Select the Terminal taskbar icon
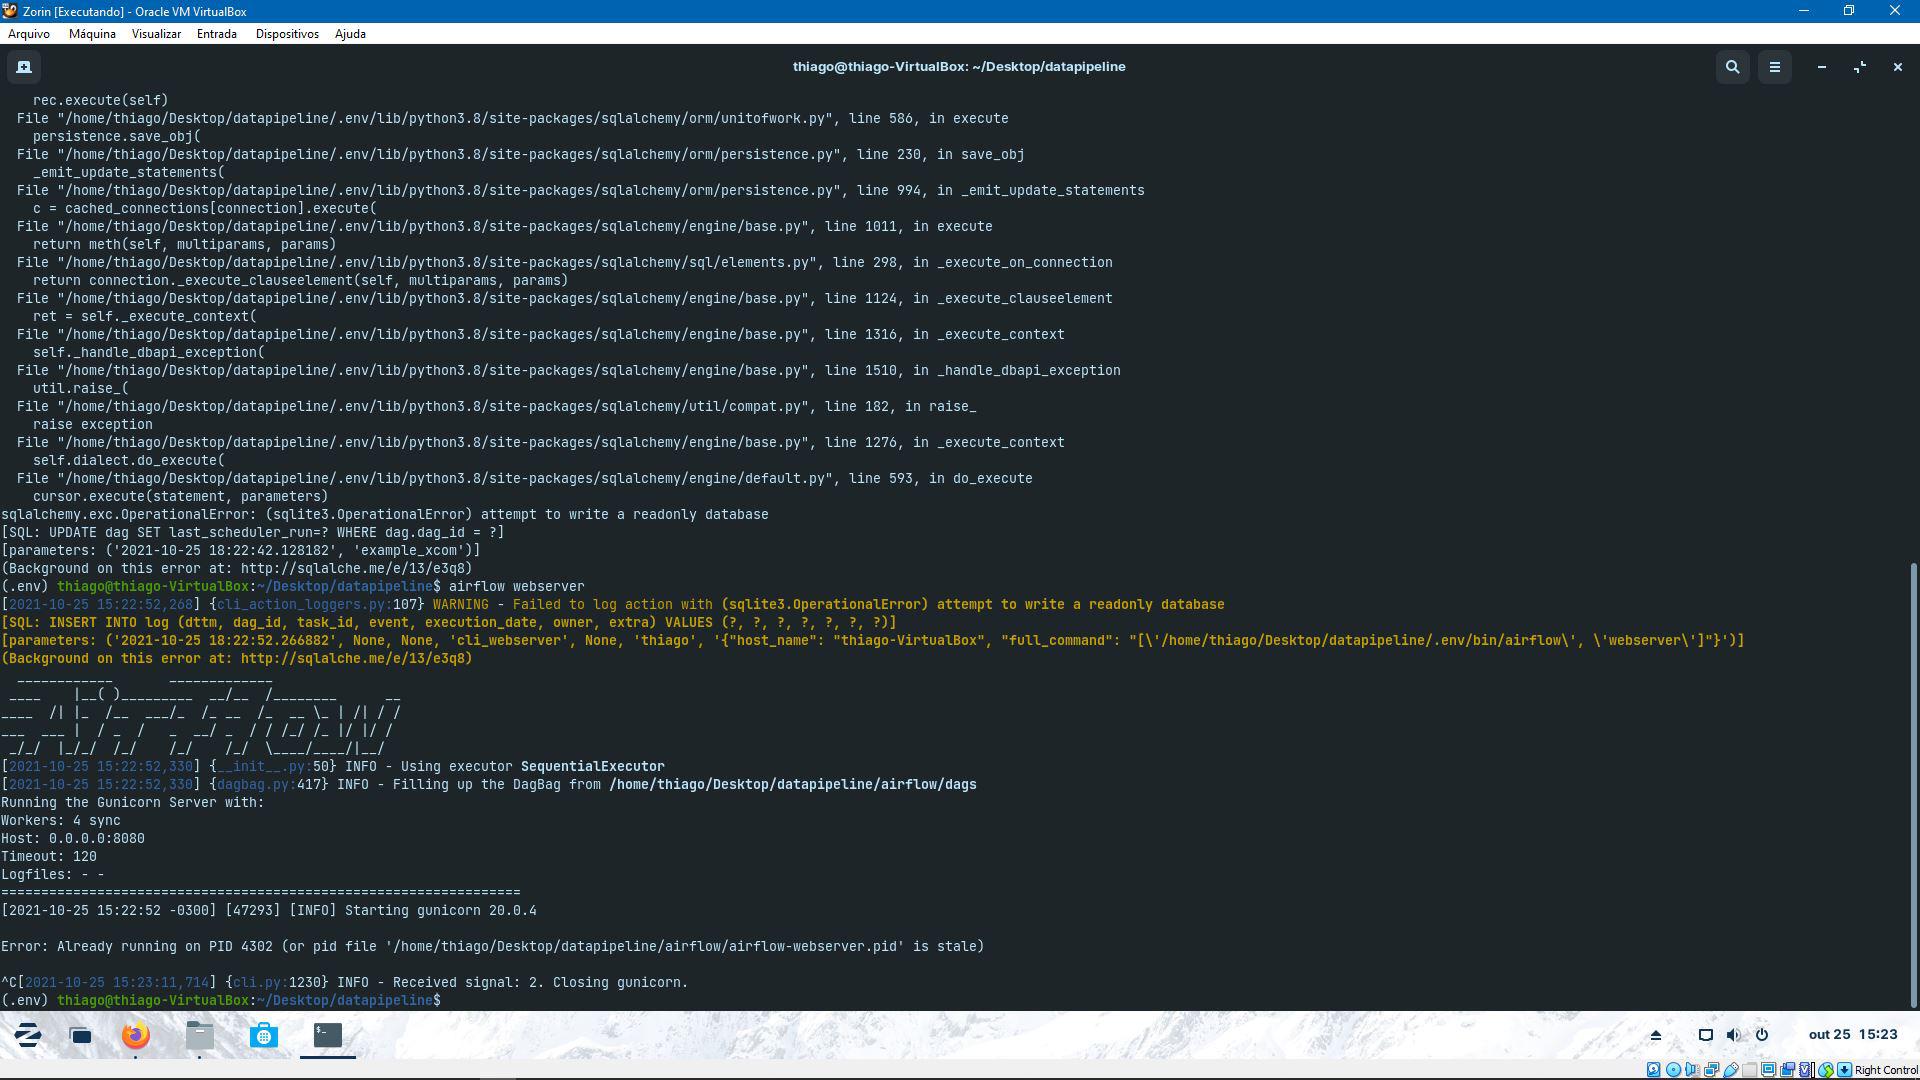 pos(328,1035)
